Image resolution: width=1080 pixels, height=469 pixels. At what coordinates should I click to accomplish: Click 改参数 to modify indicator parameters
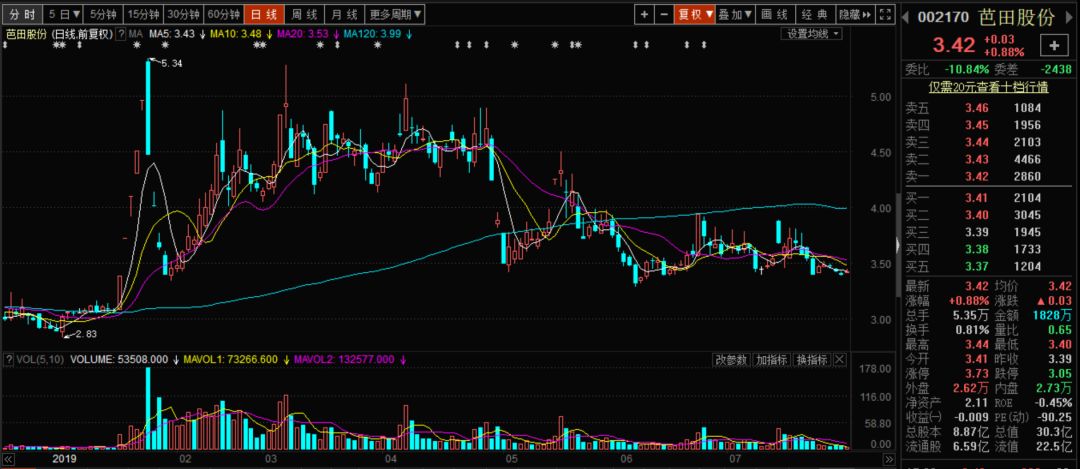[x=731, y=359]
